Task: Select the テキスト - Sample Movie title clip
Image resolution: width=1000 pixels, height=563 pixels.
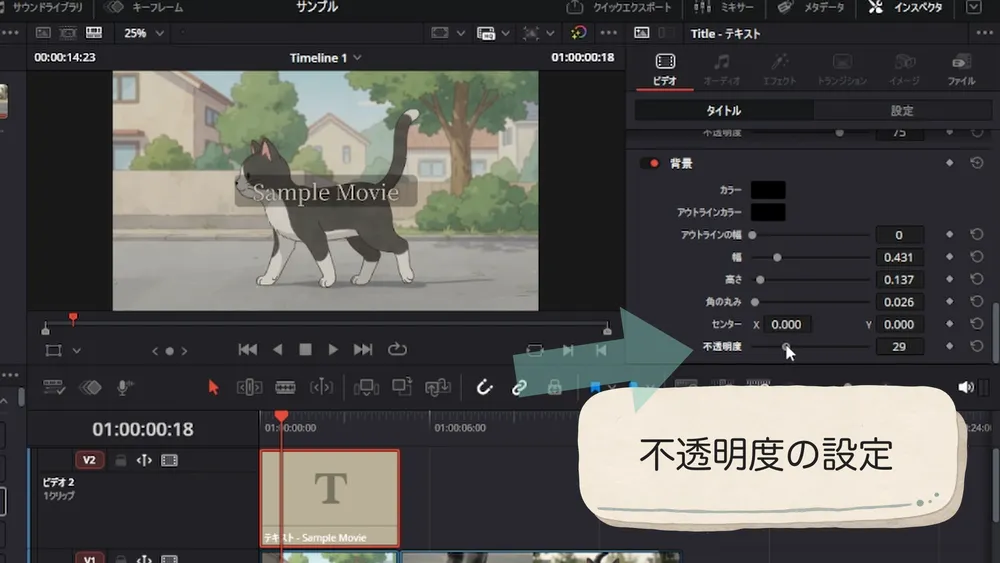Action: pos(330,498)
